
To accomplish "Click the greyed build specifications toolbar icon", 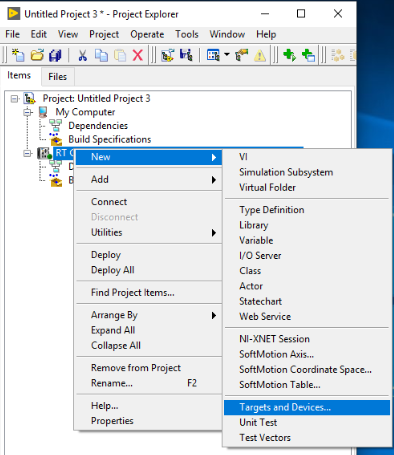I will (337, 55).
